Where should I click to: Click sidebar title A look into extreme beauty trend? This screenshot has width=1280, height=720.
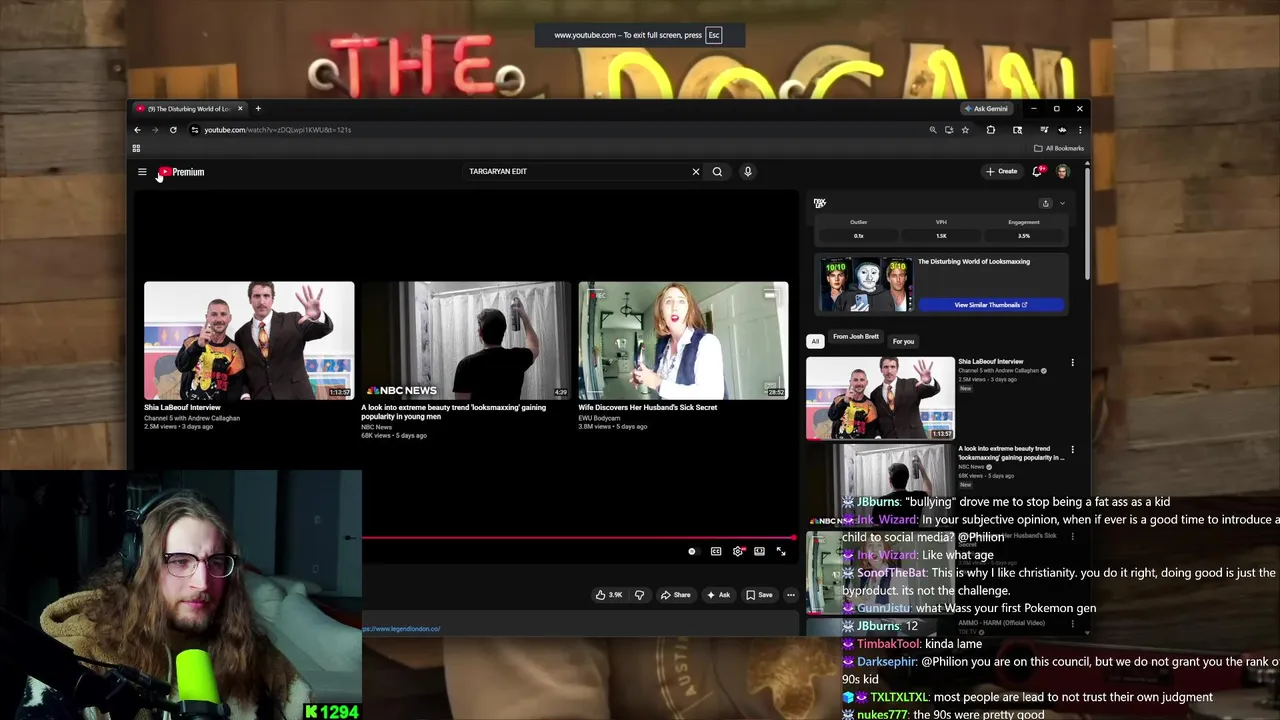tap(1011, 453)
